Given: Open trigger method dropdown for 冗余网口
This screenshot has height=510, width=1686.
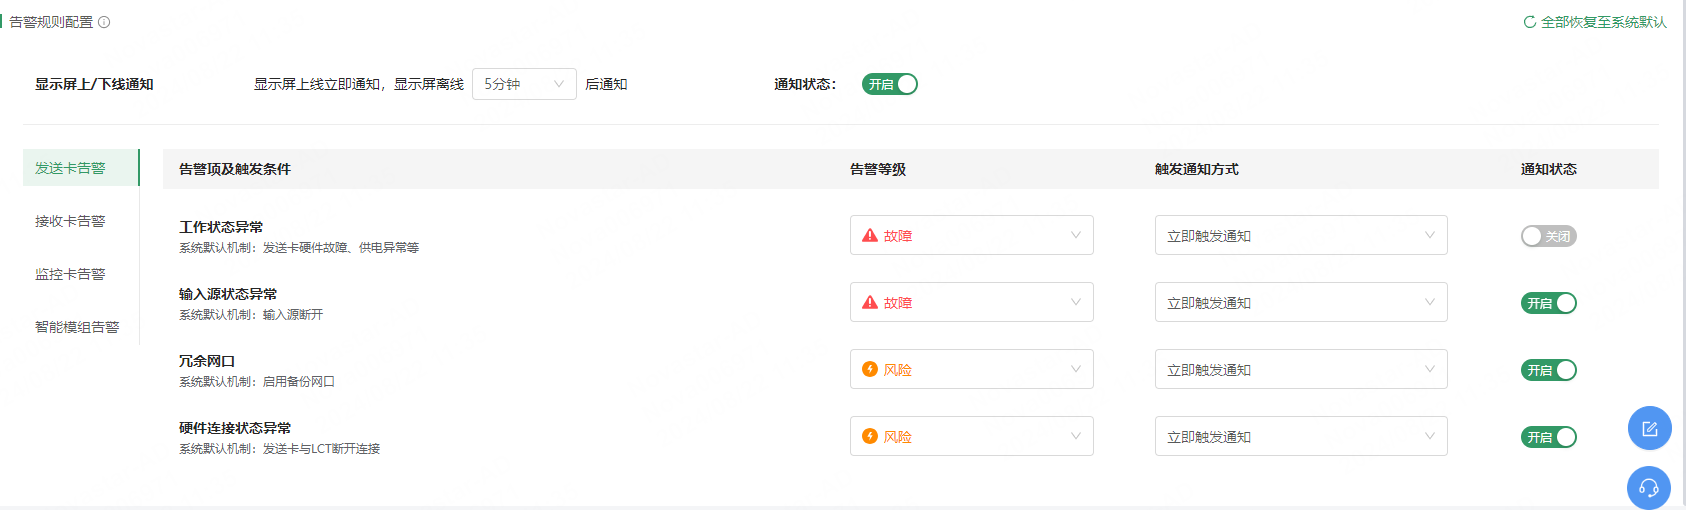Looking at the screenshot, I should (1301, 369).
